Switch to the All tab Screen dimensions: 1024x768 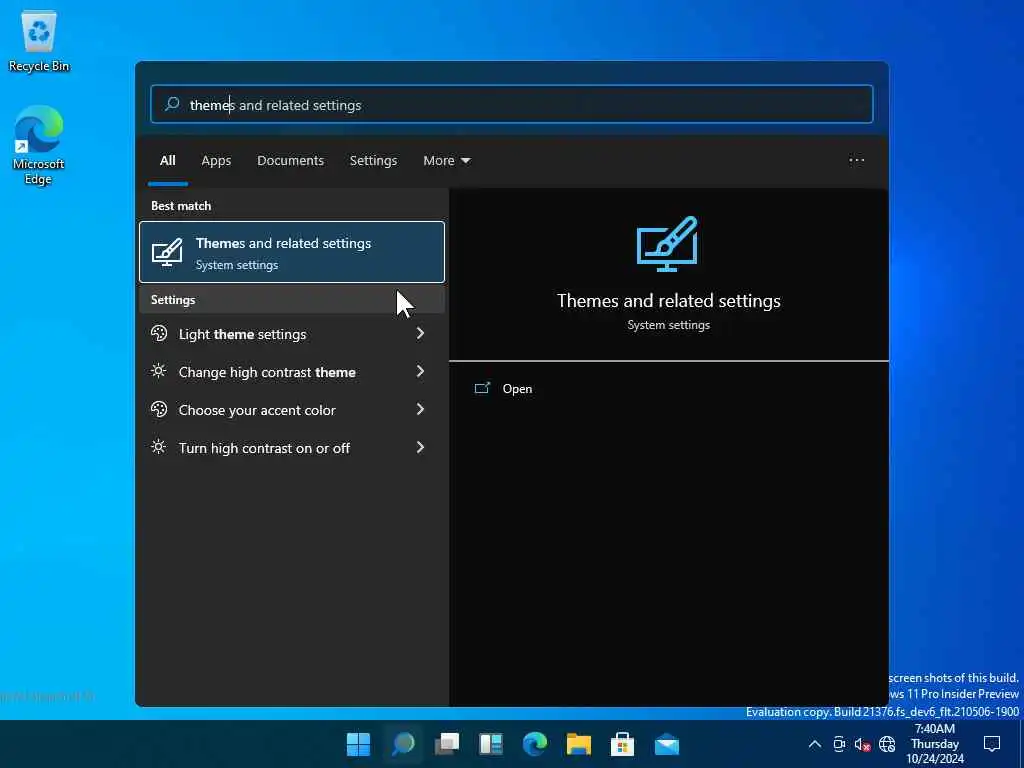click(x=168, y=161)
